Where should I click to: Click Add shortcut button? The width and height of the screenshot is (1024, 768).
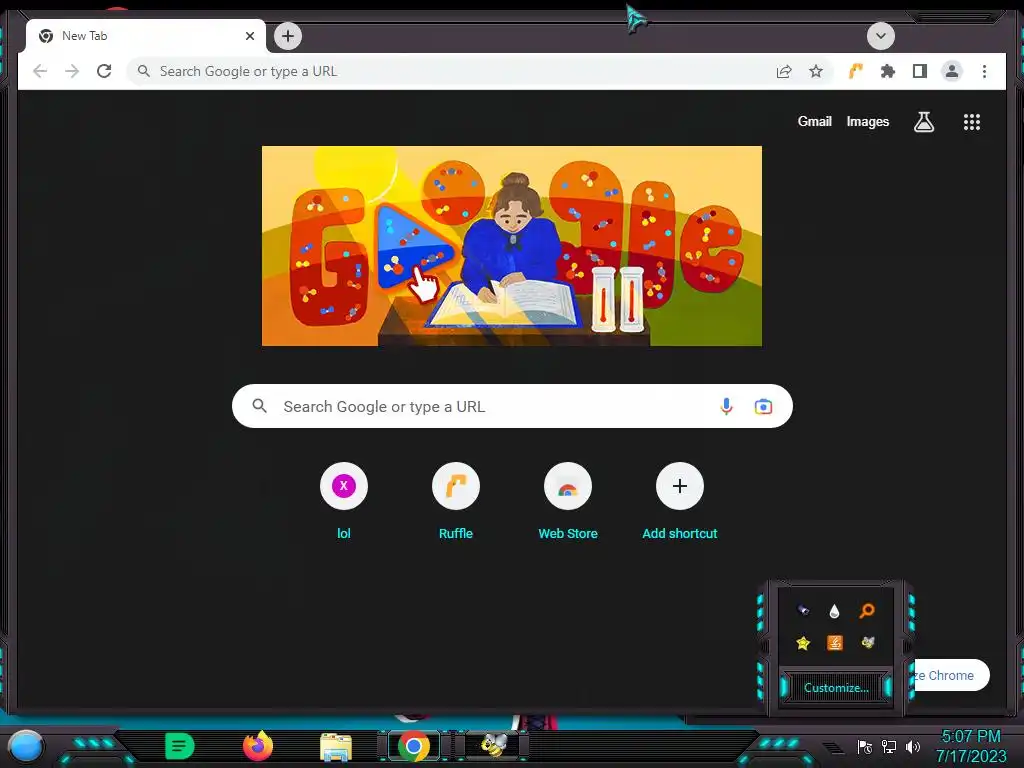[679, 501]
